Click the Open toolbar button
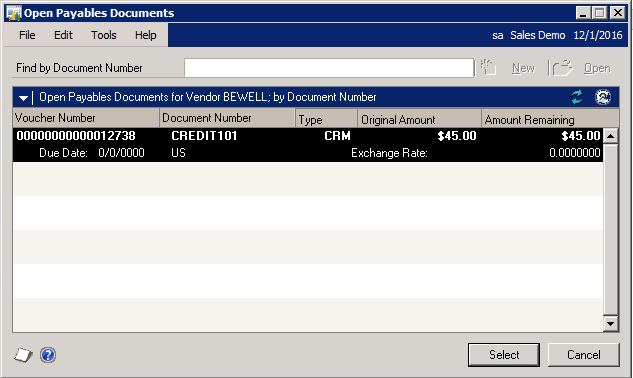Screen dimensions: 633x378 597,68
